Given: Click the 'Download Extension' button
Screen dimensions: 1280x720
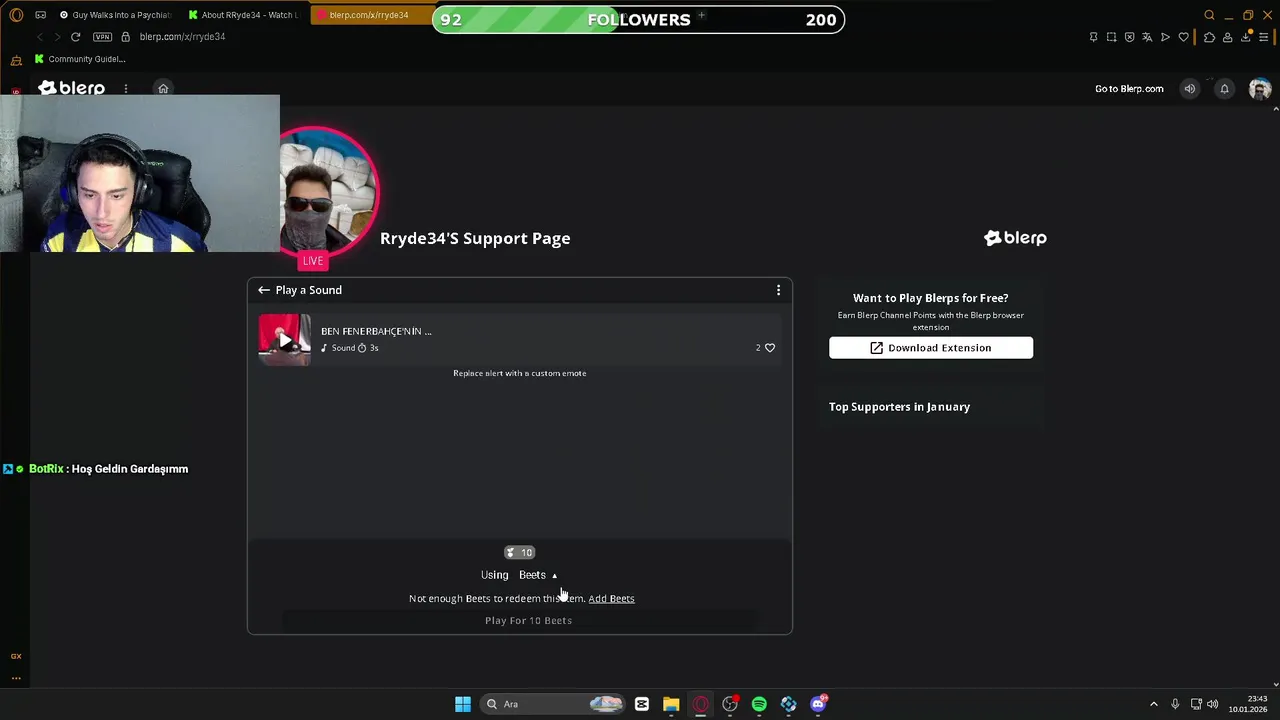Looking at the screenshot, I should click(931, 348).
